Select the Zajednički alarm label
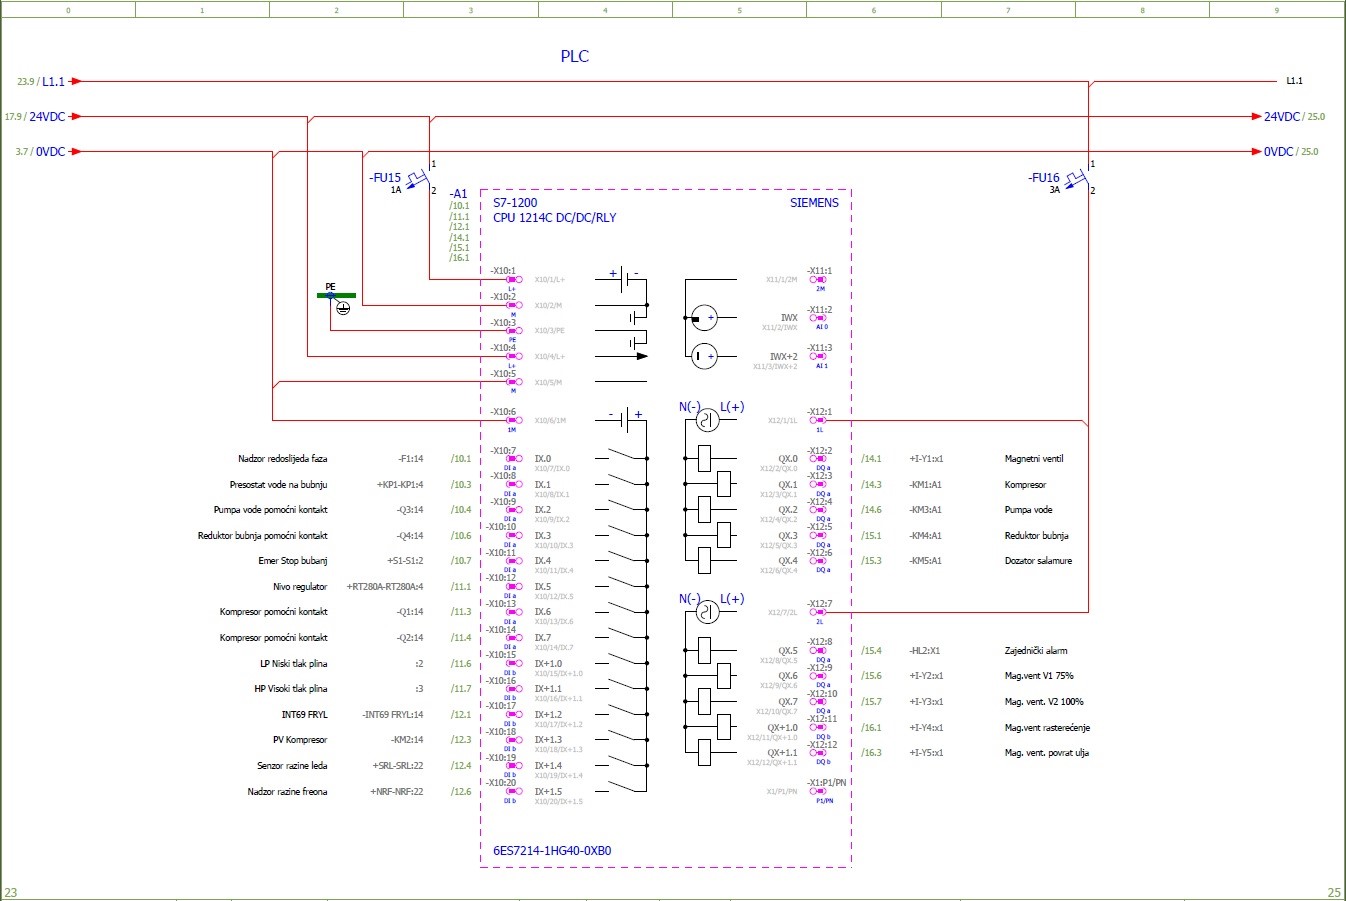 click(x=1036, y=651)
